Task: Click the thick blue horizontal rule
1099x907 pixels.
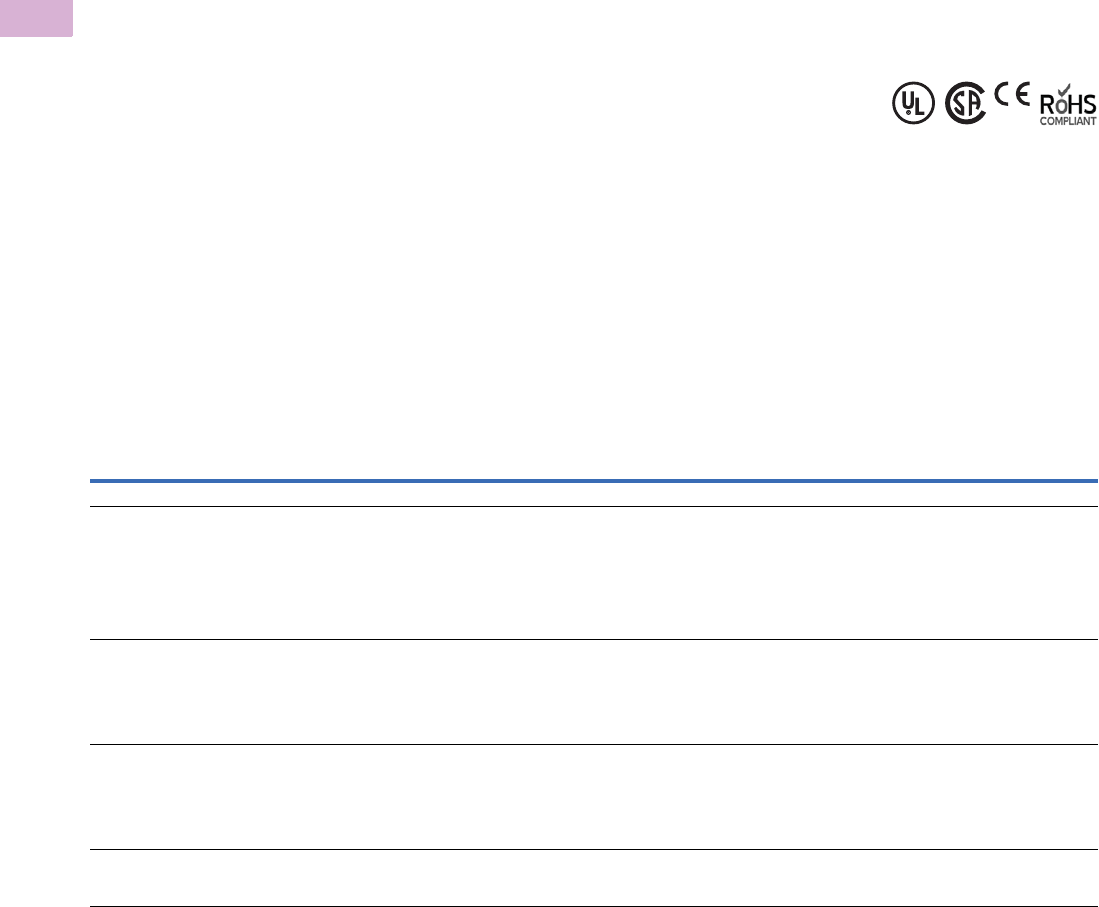Action: [594, 482]
